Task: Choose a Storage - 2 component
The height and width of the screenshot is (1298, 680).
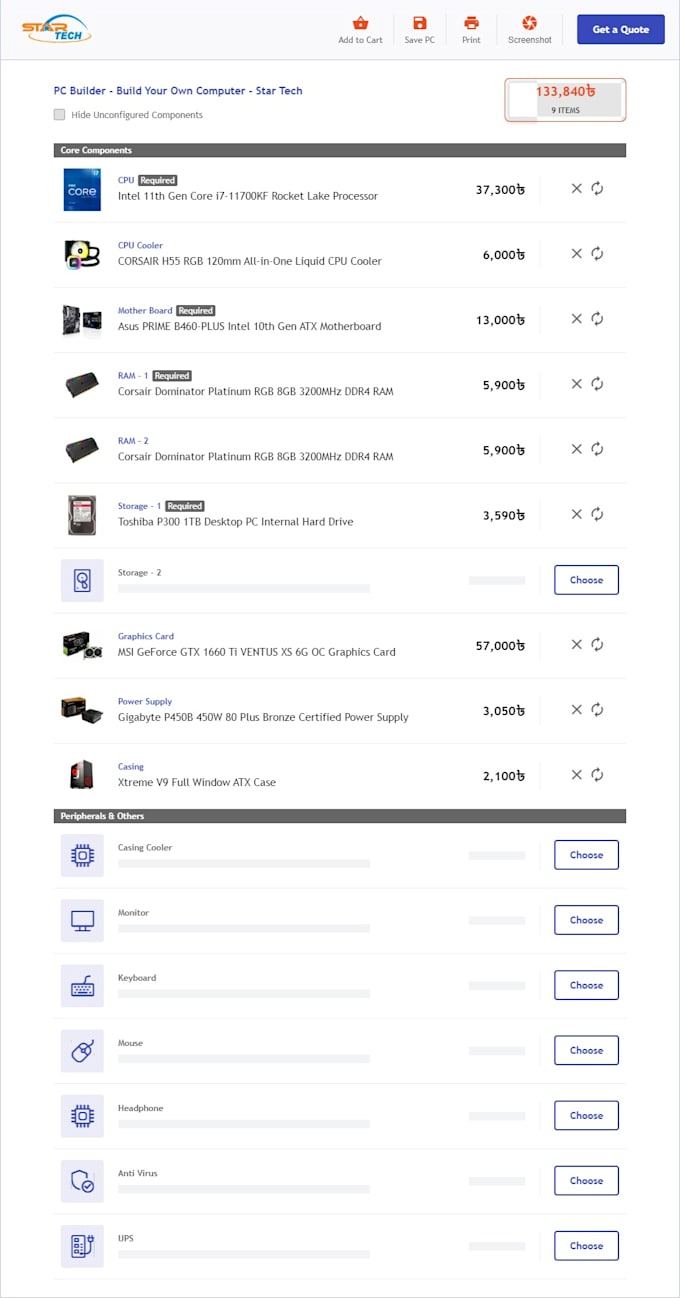Action: (586, 579)
